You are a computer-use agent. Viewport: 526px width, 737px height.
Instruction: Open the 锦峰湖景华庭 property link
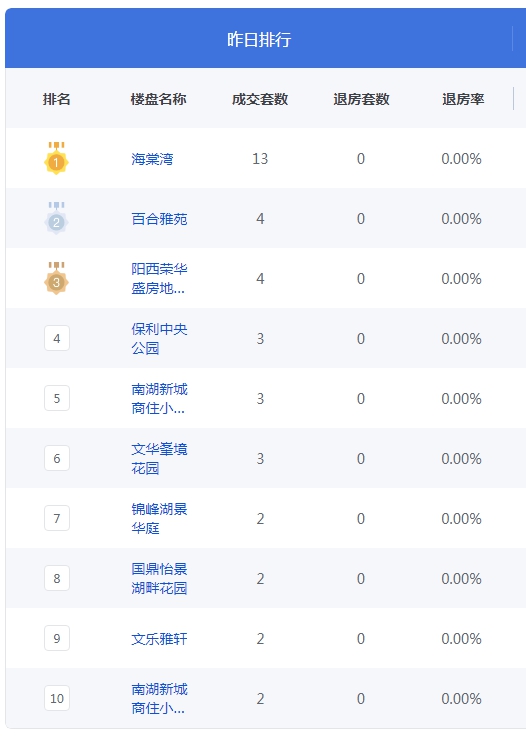pos(159,518)
